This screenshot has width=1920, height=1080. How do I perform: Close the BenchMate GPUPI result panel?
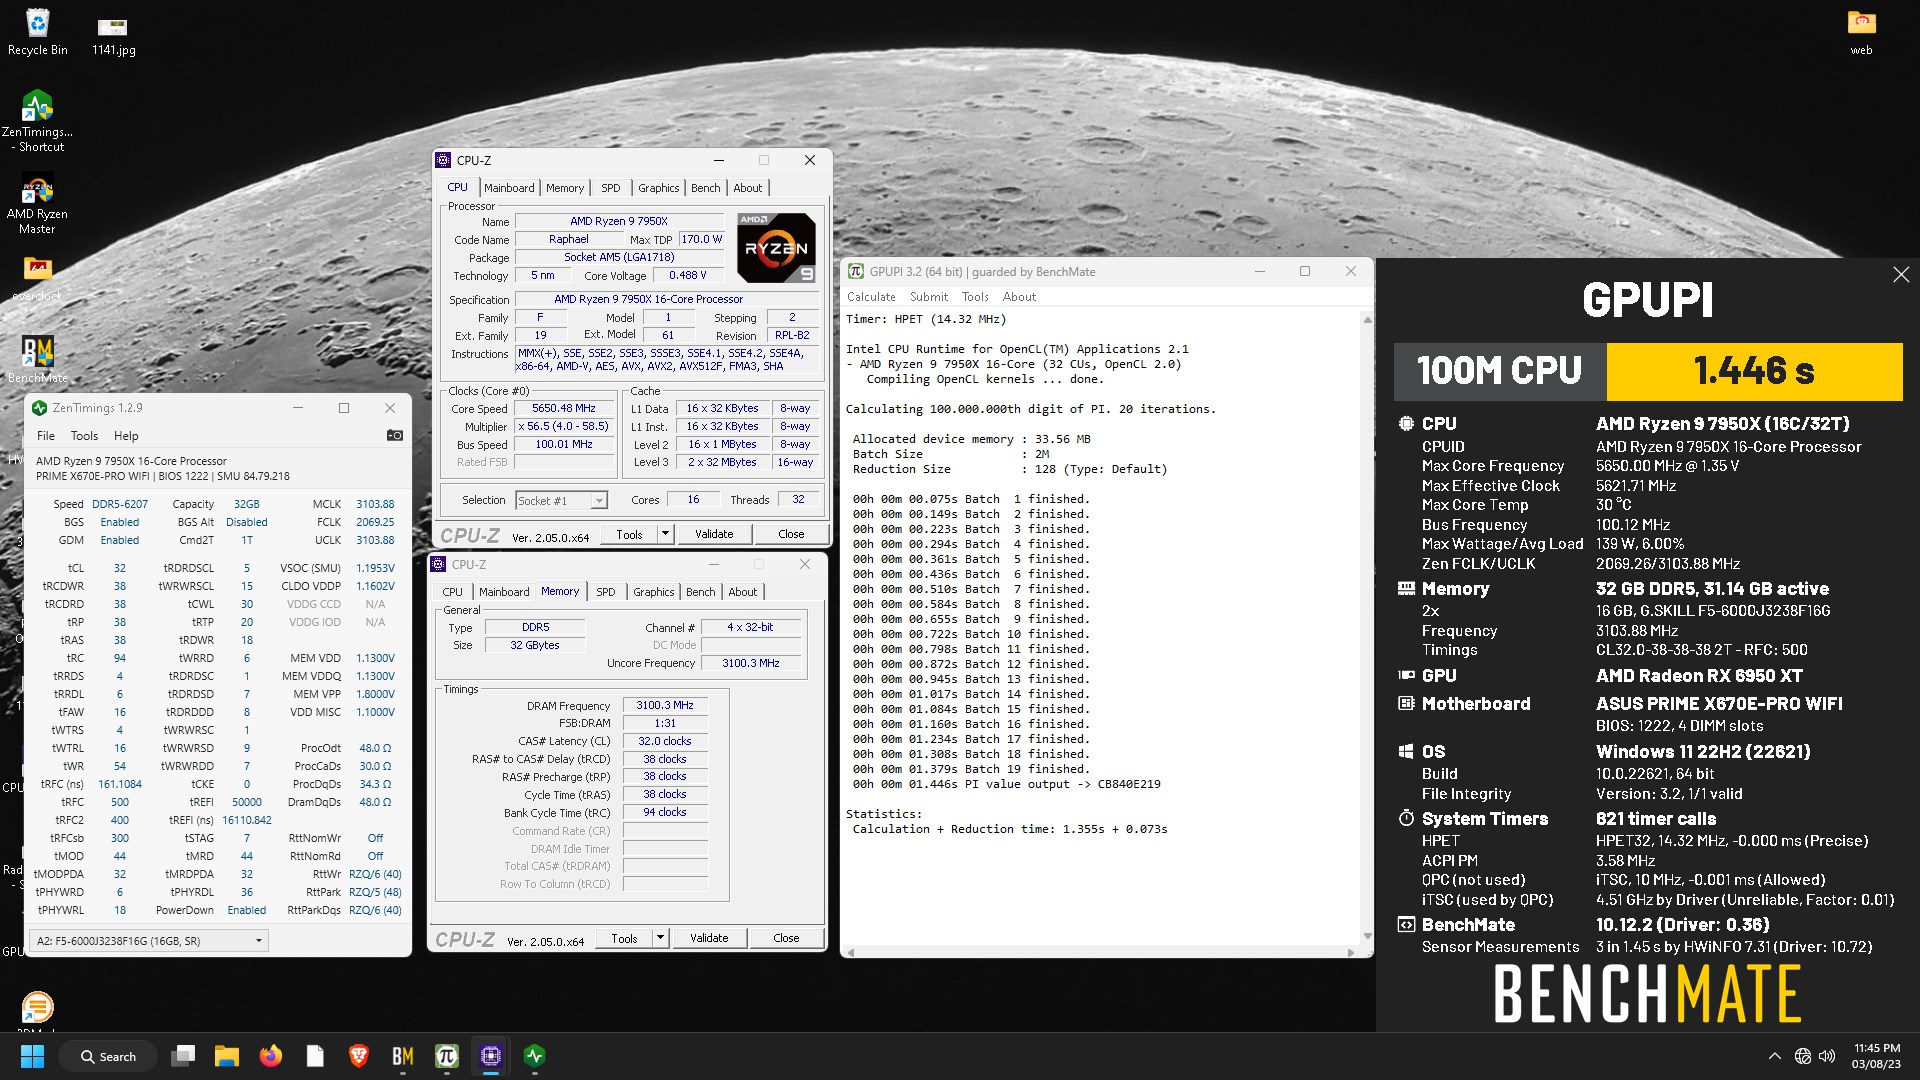click(x=1901, y=274)
